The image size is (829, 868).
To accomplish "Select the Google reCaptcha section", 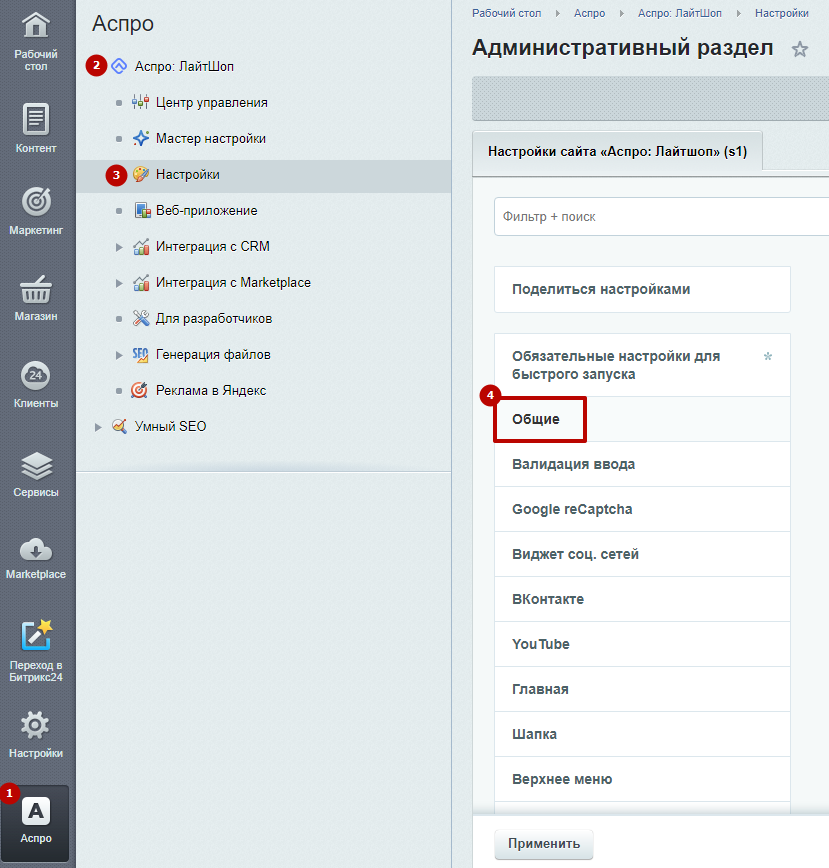I will (643, 509).
